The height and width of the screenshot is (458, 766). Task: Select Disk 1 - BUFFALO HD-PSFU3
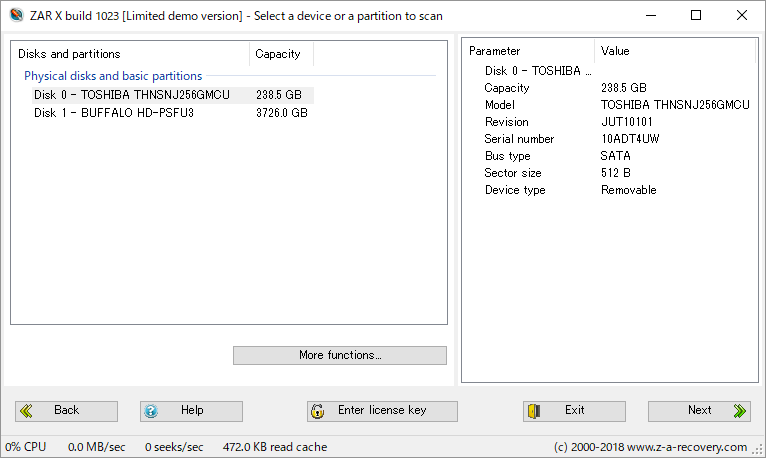(x=113, y=113)
